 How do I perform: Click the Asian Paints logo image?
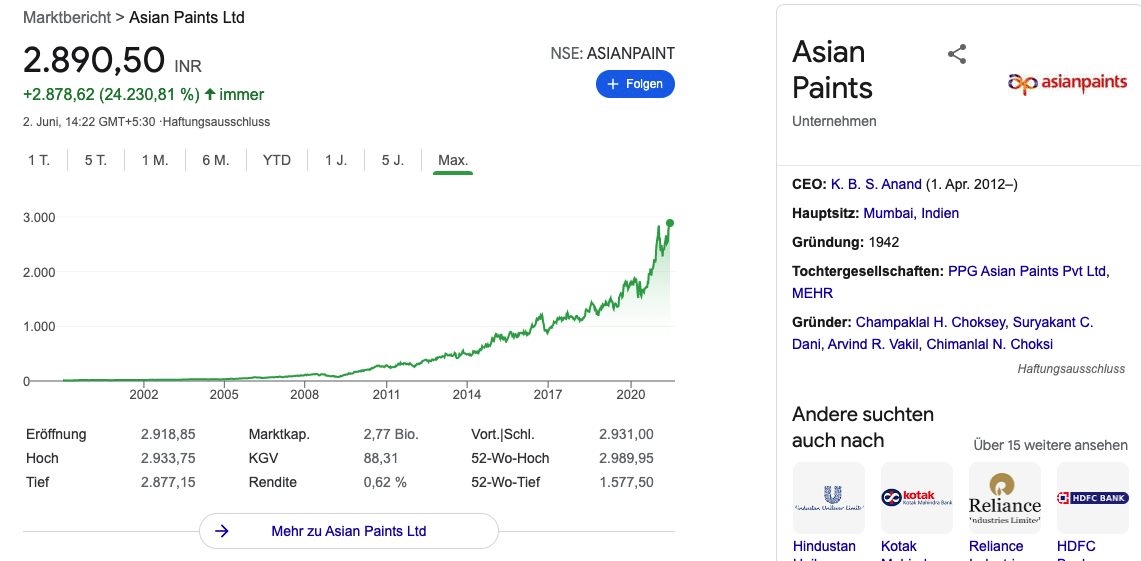tap(1067, 84)
